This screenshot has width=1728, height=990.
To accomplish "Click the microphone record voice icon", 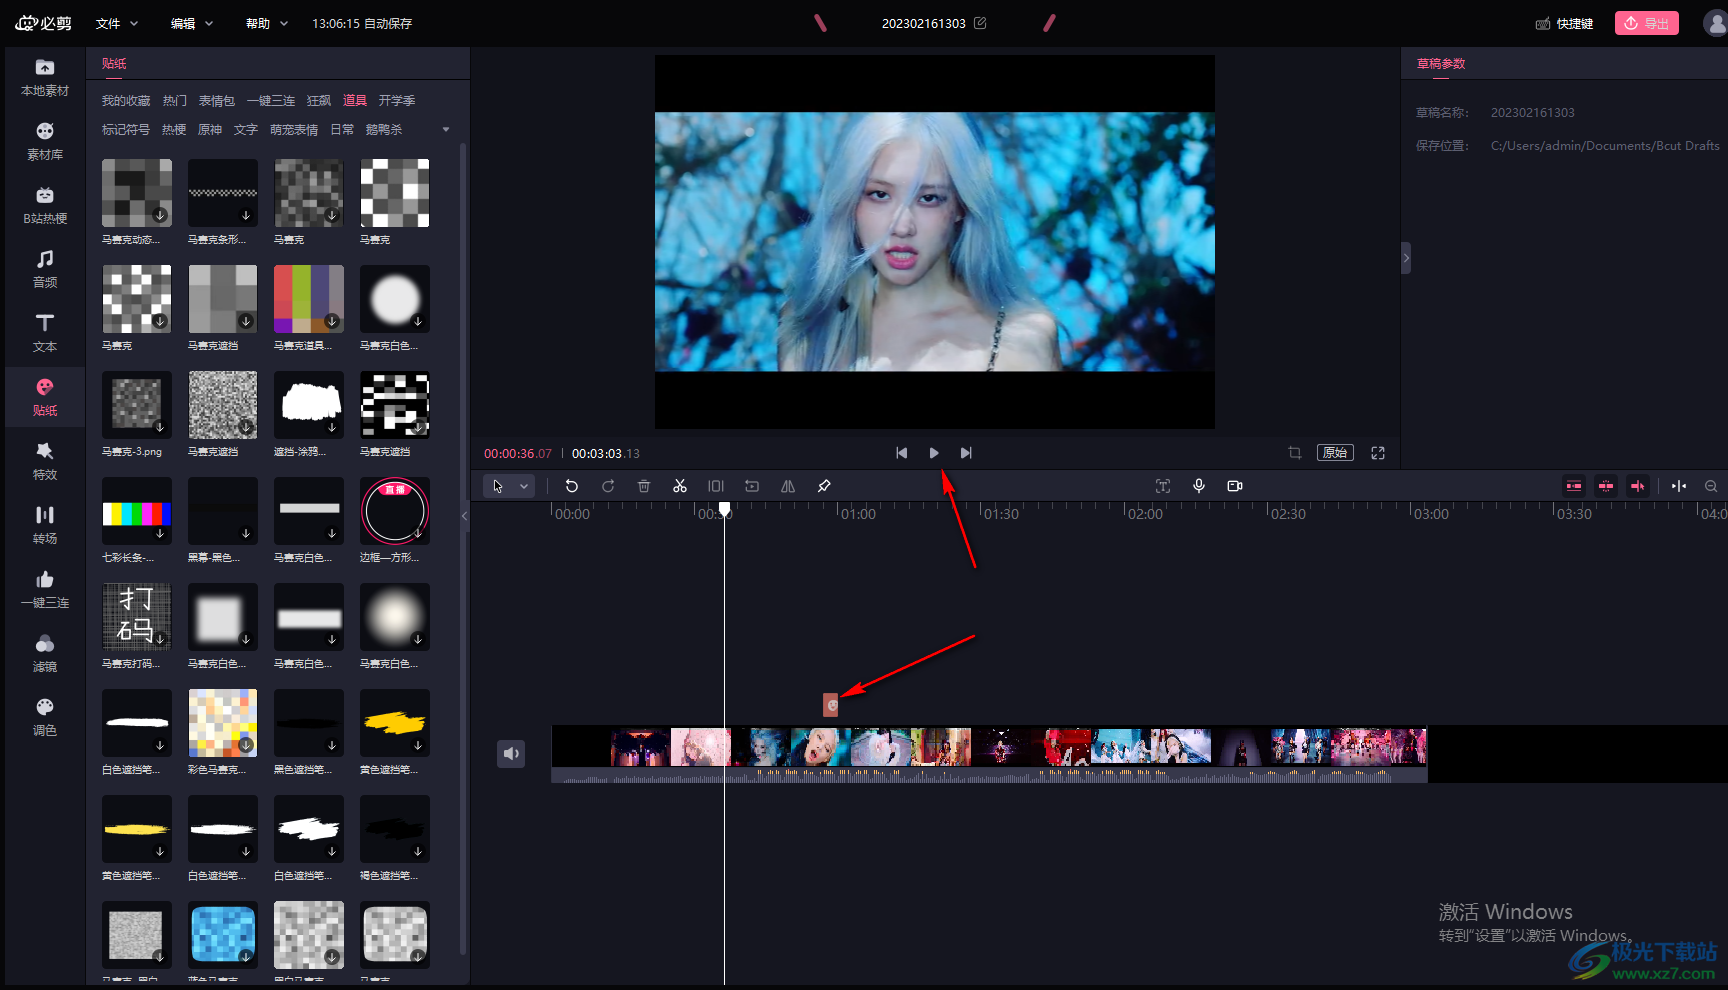I will tap(1199, 486).
